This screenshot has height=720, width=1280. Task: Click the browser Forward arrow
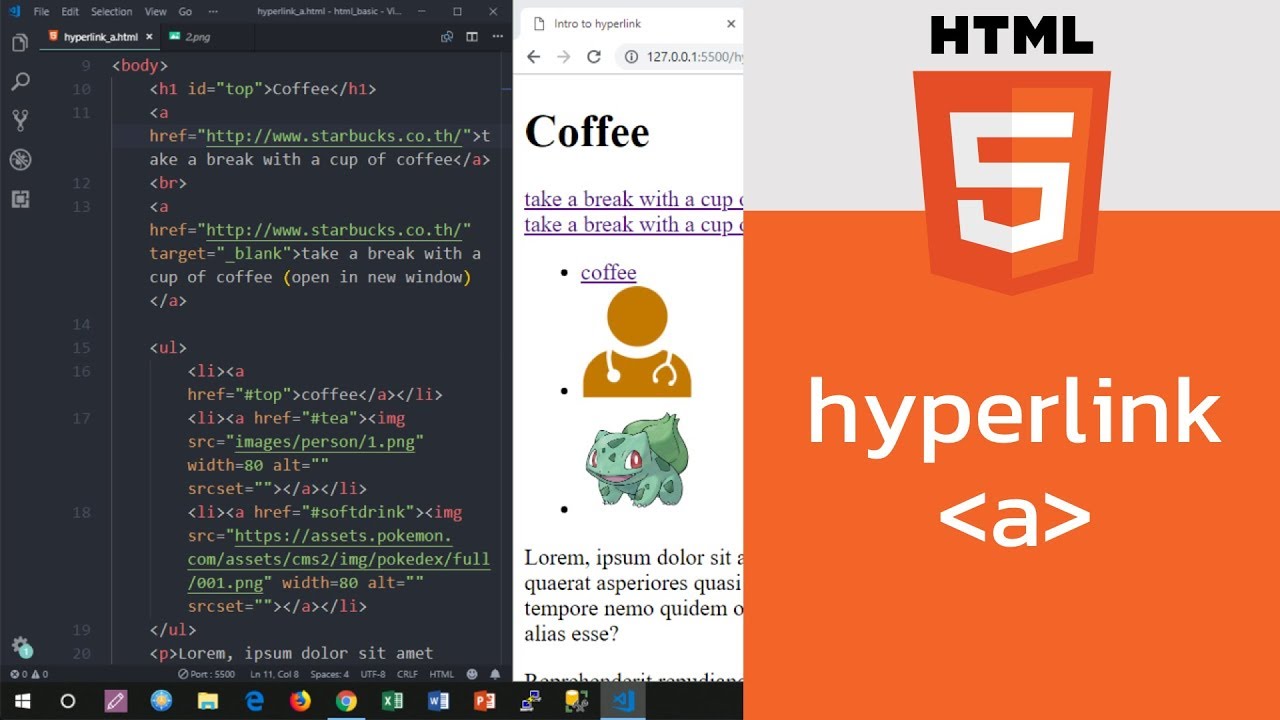point(563,57)
